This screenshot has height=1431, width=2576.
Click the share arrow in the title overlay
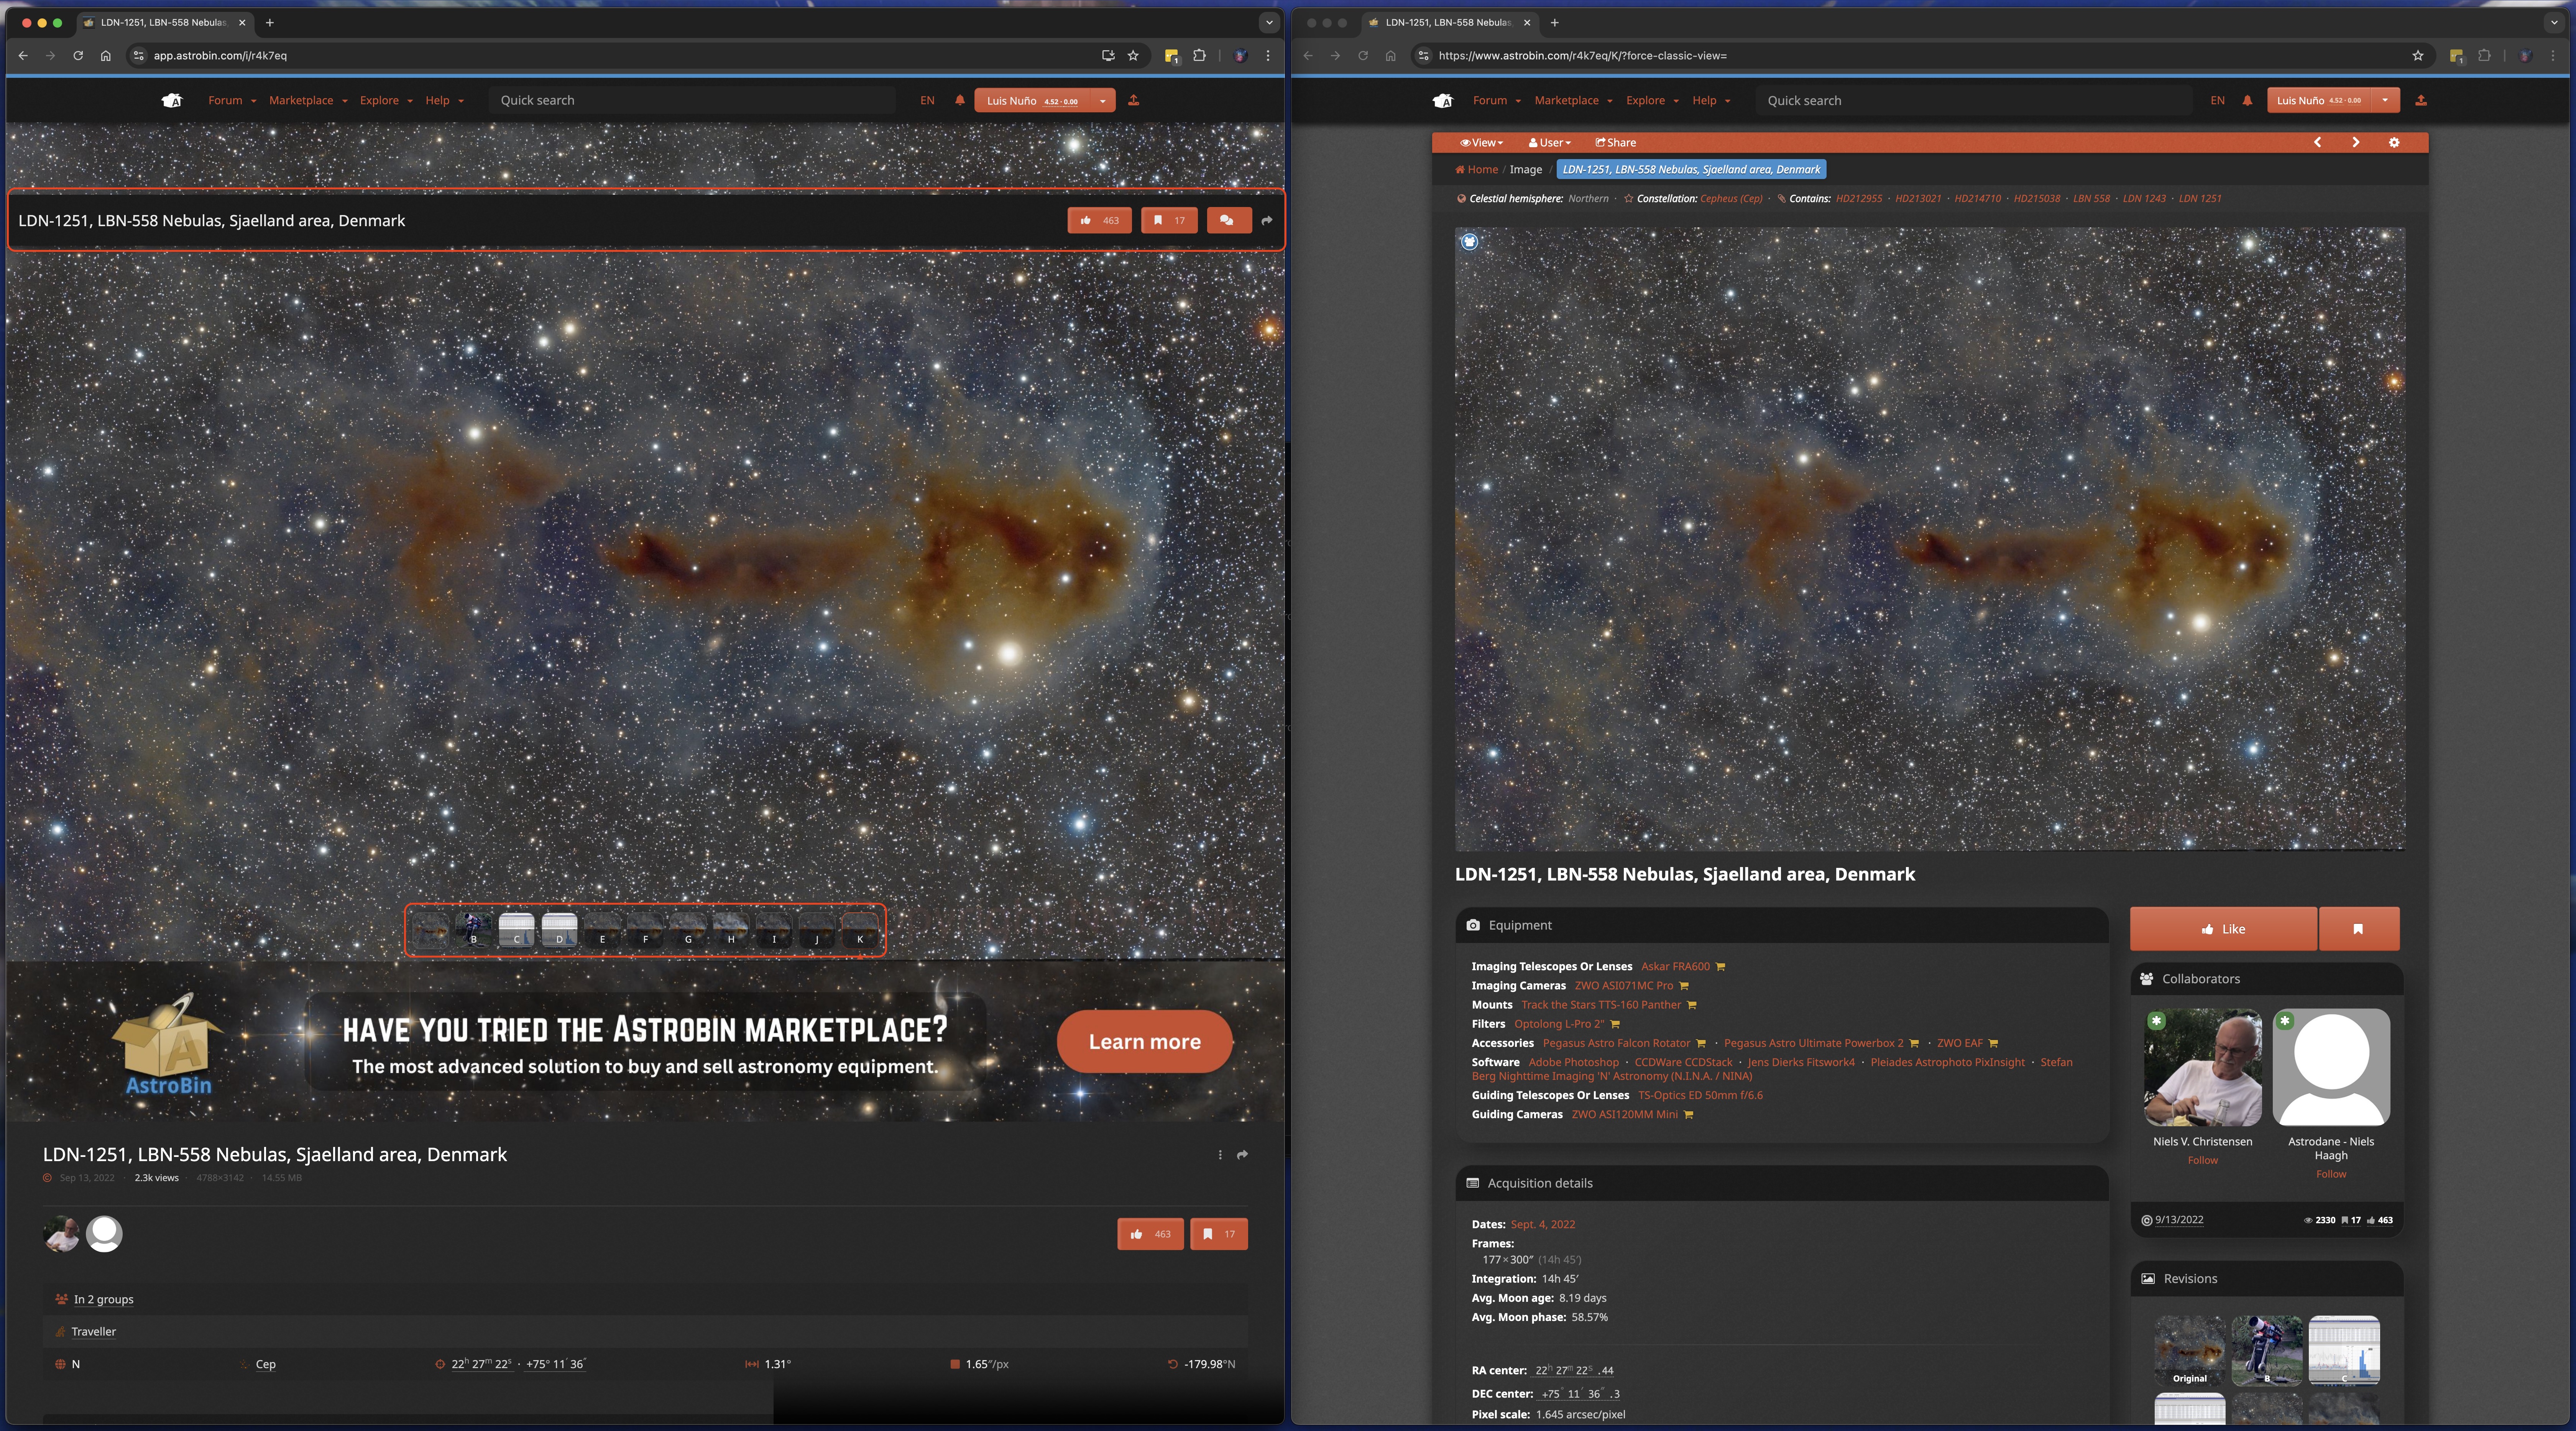pos(1267,220)
